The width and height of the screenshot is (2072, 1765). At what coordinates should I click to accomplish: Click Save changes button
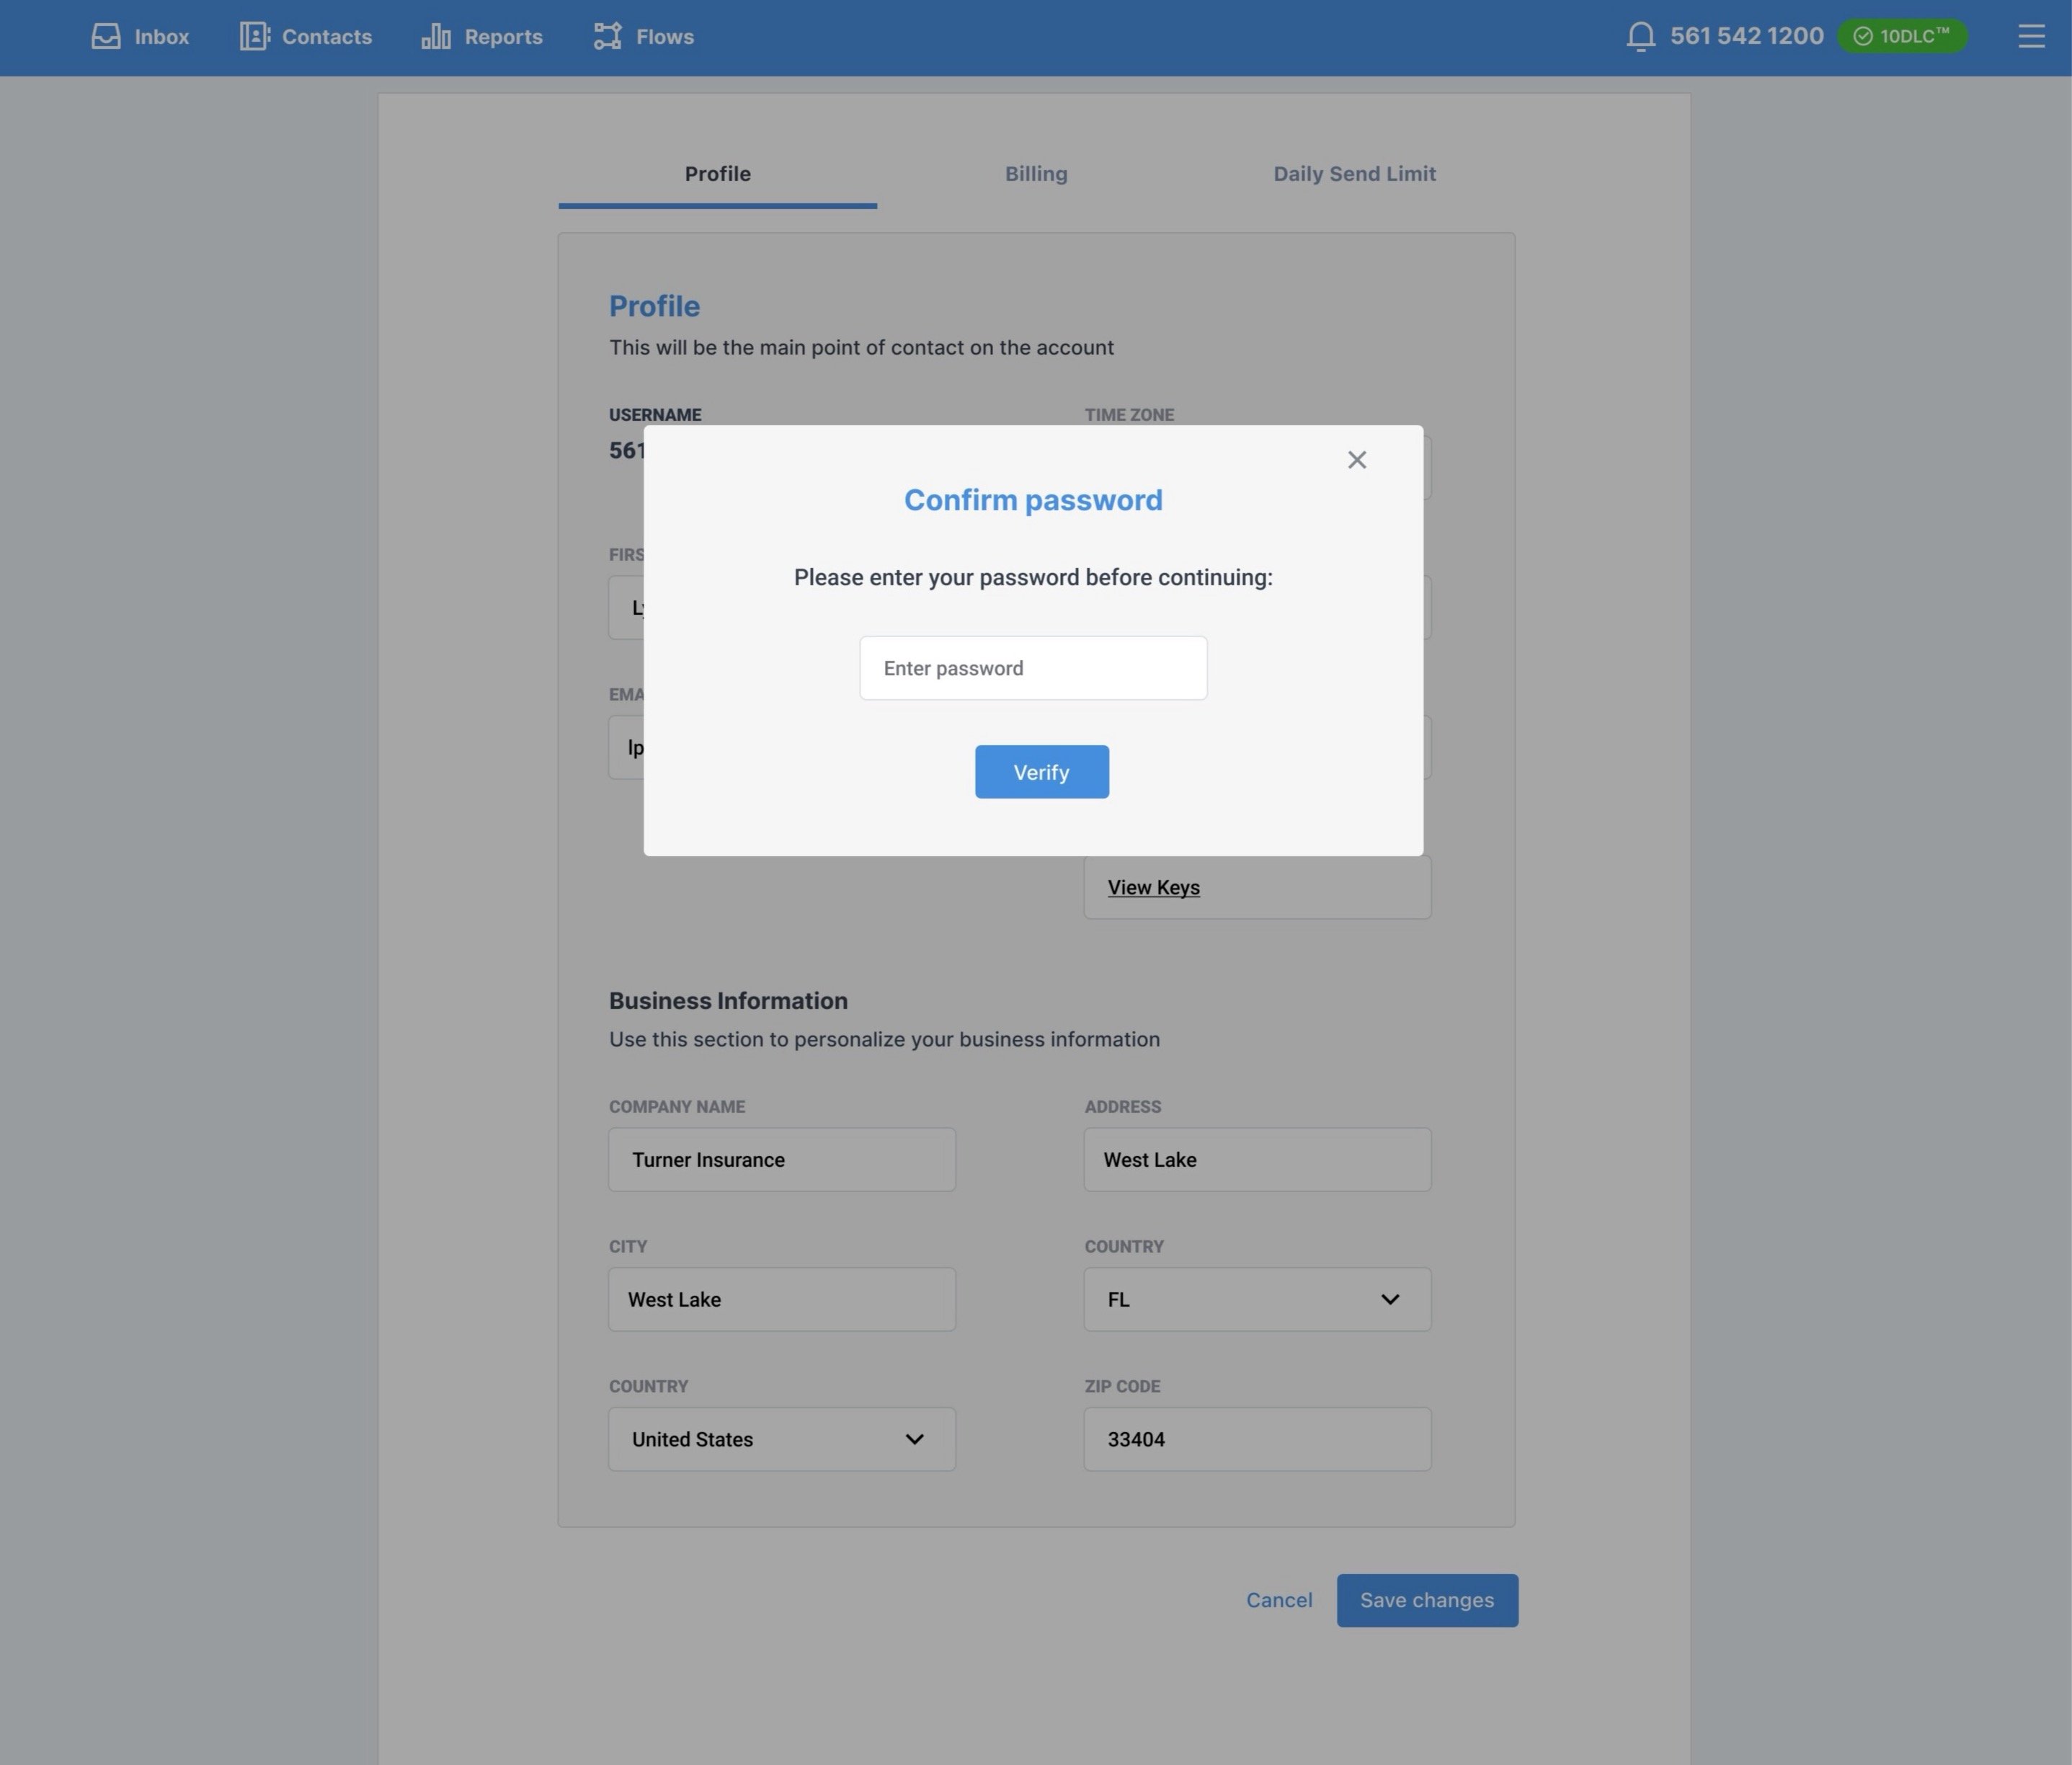pos(1426,1600)
